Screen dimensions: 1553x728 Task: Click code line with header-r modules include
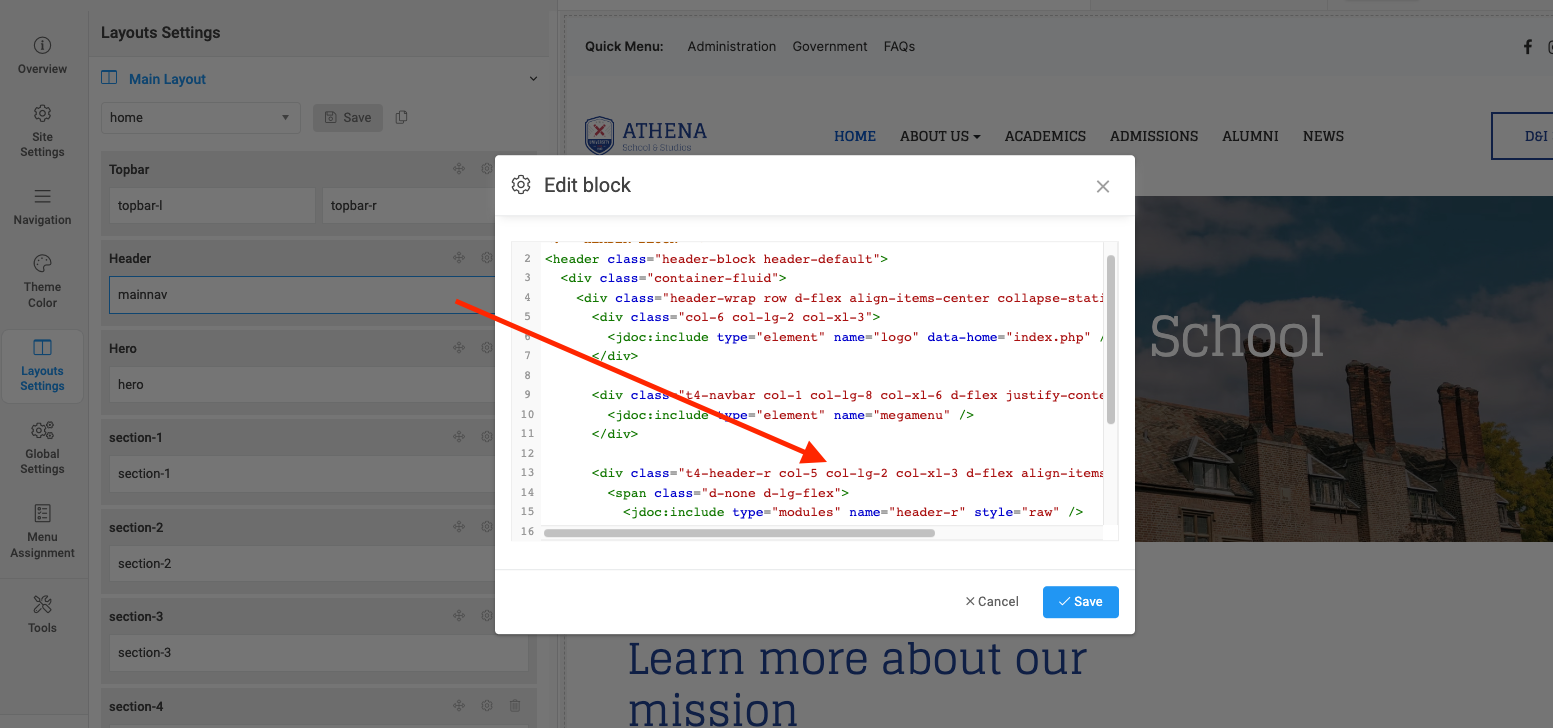click(x=853, y=512)
